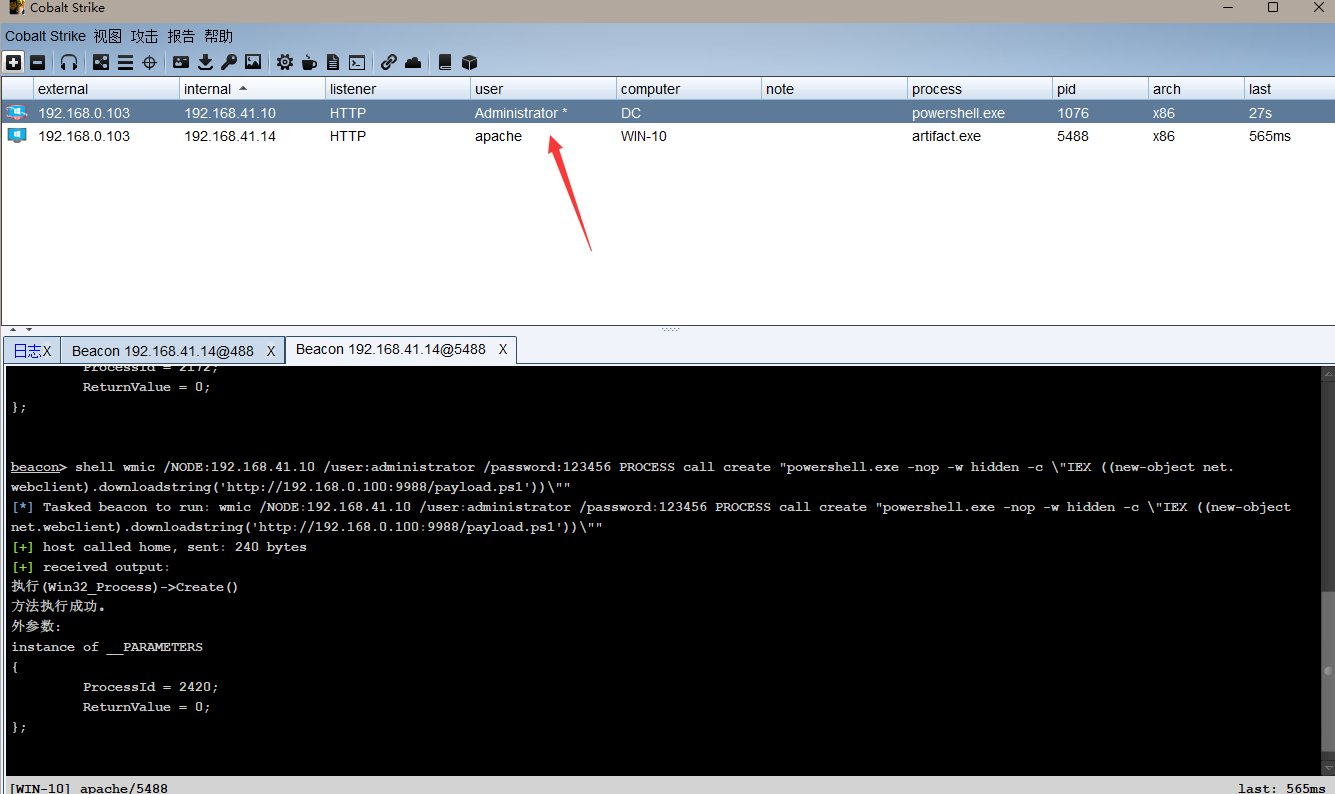Open Help via the book icon
This screenshot has width=1335, height=794.
coord(445,62)
